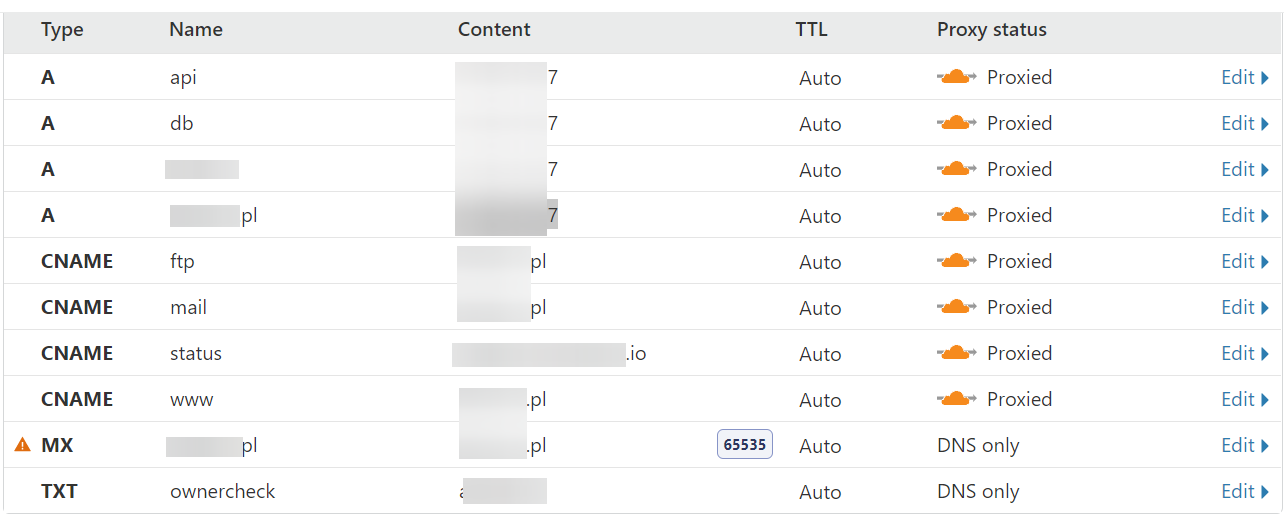Click proxied cloud icon on status CNAME row
The width and height of the screenshot is (1284, 532).
point(957,353)
